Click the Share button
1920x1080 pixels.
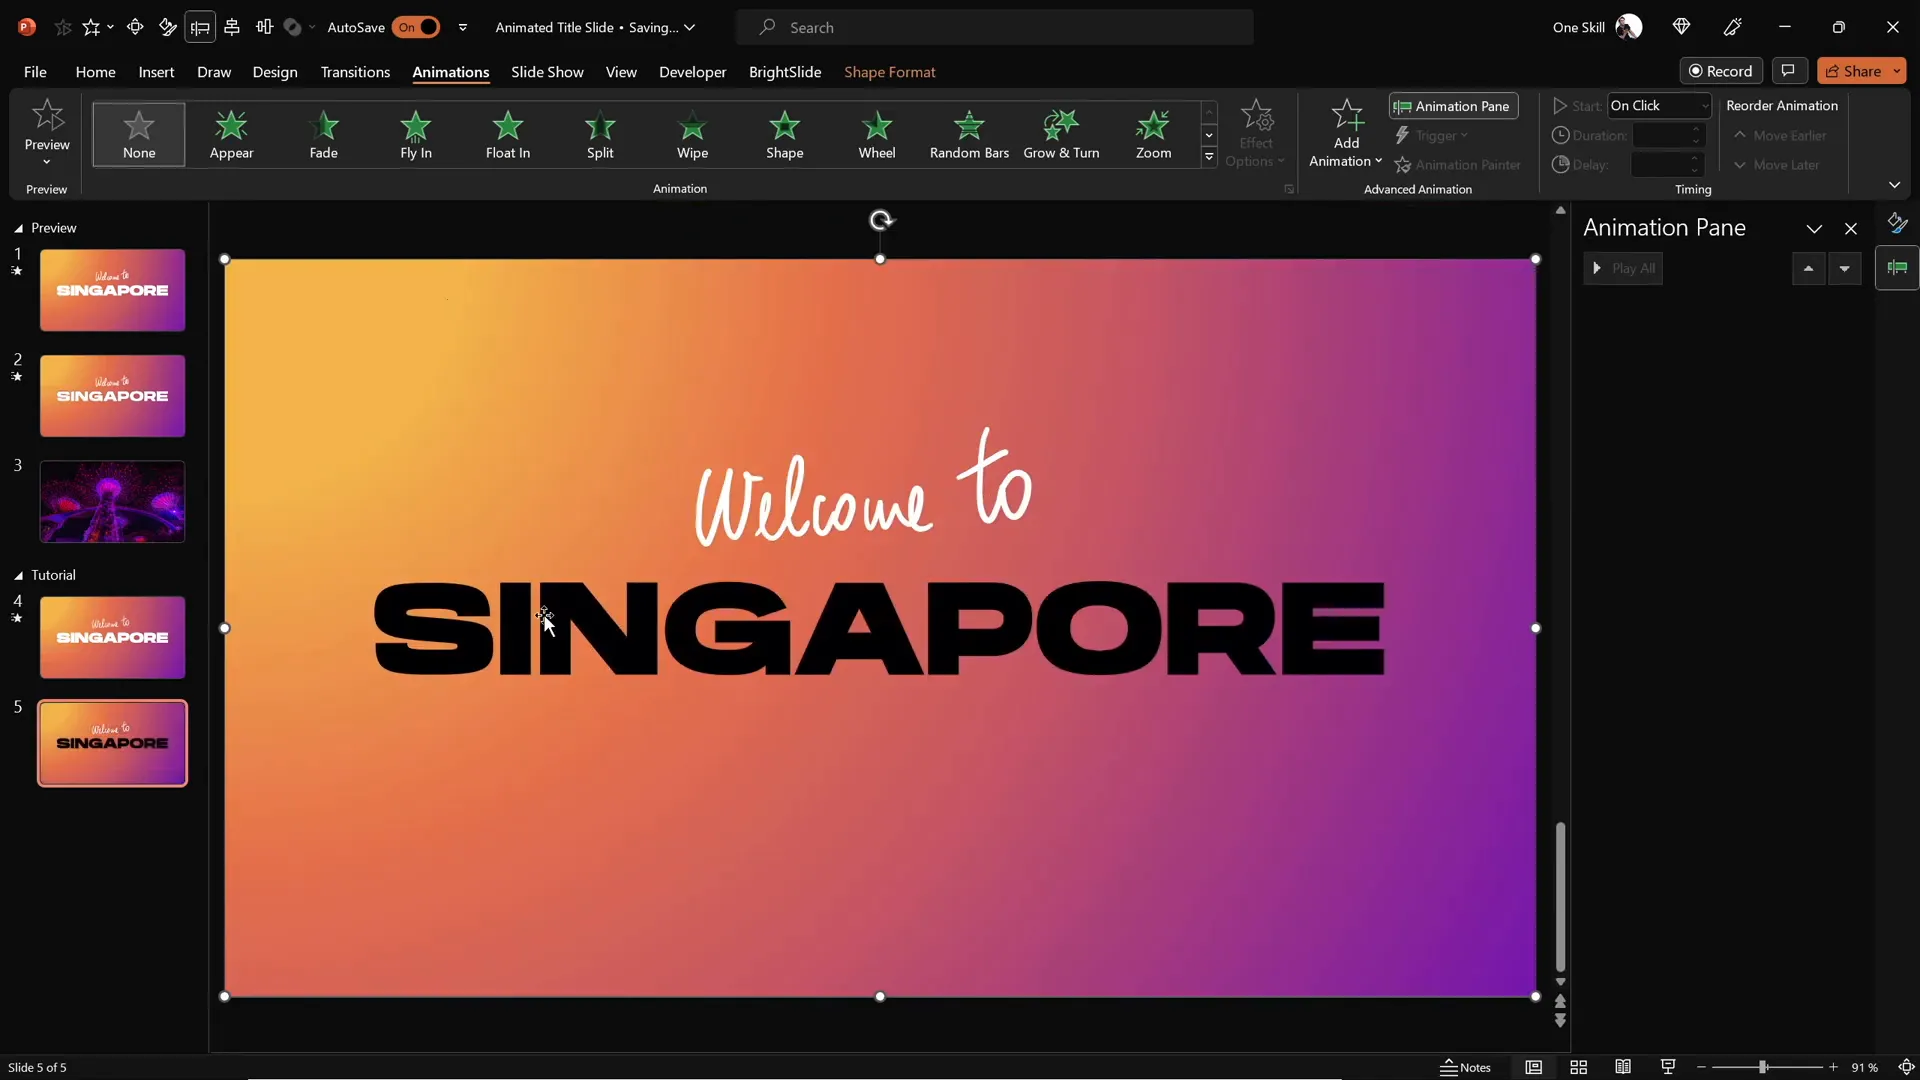[1854, 71]
